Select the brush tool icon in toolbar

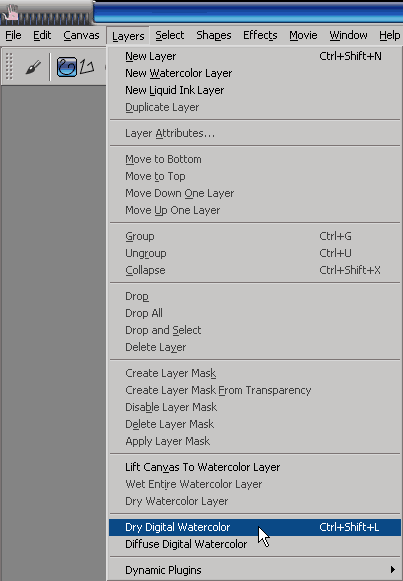click(33, 67)
